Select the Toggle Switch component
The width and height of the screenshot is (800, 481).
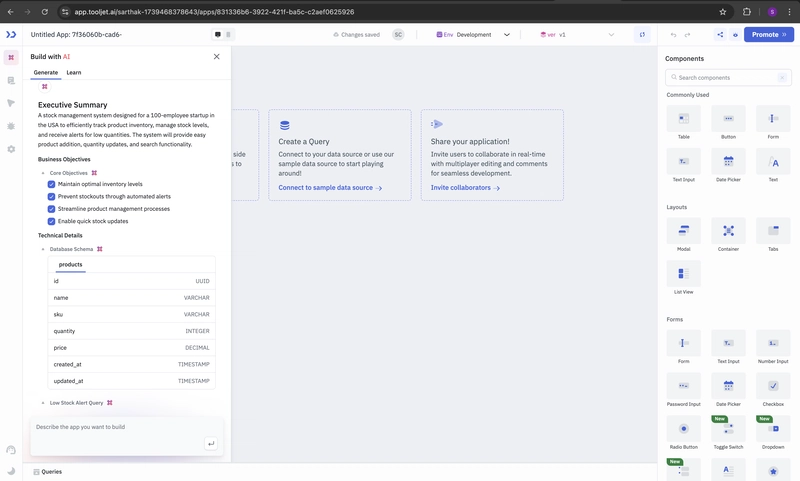(x=729, y=433)
